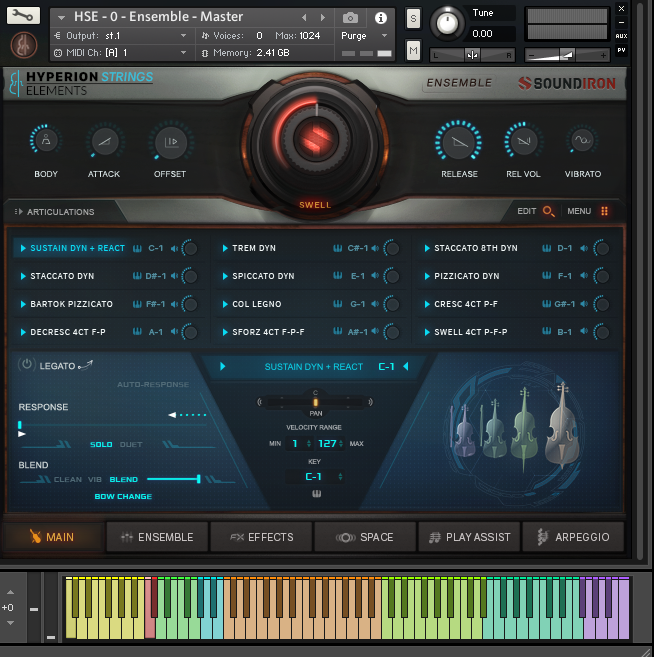654x657 pixels.
Task: Toggle the Solo button (S)
Action: pyautogui.click(x=413, y=19)
